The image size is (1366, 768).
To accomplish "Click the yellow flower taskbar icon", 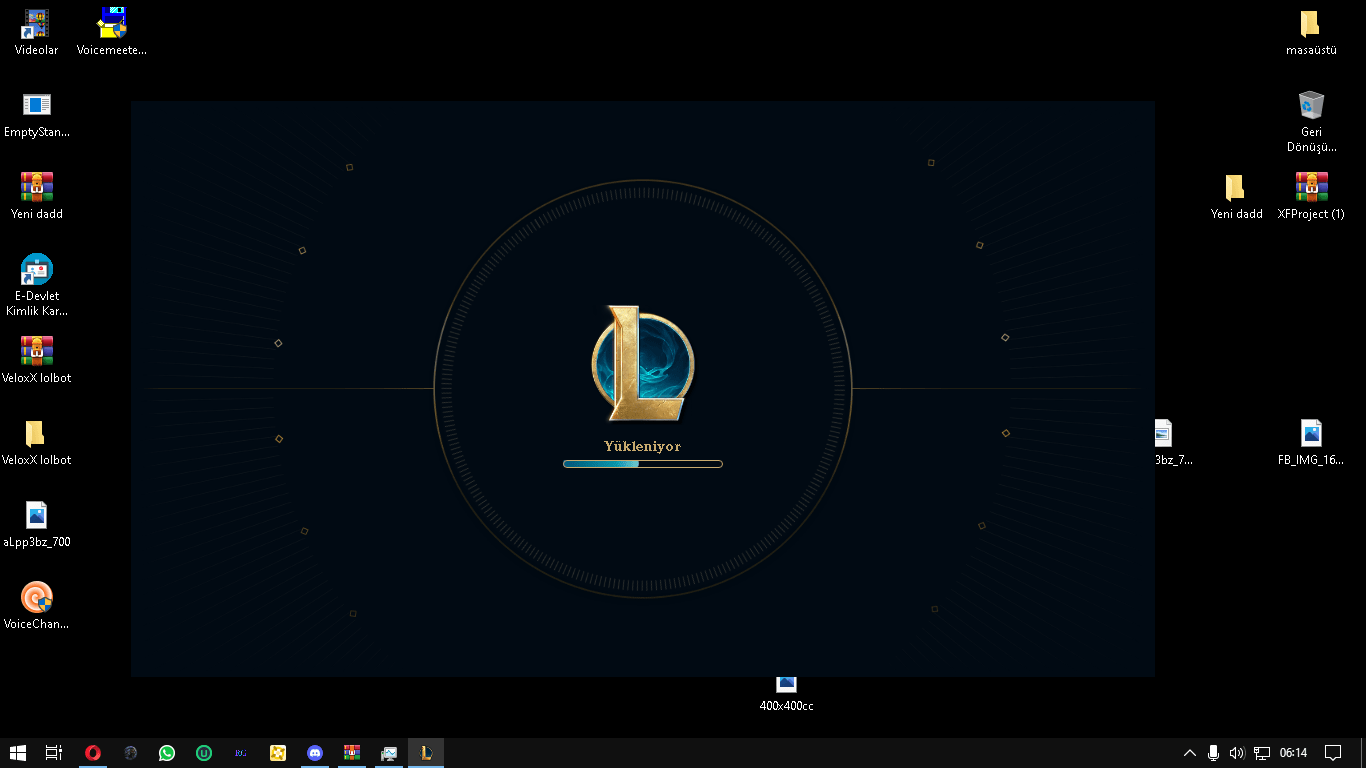I will coord(278,753).
